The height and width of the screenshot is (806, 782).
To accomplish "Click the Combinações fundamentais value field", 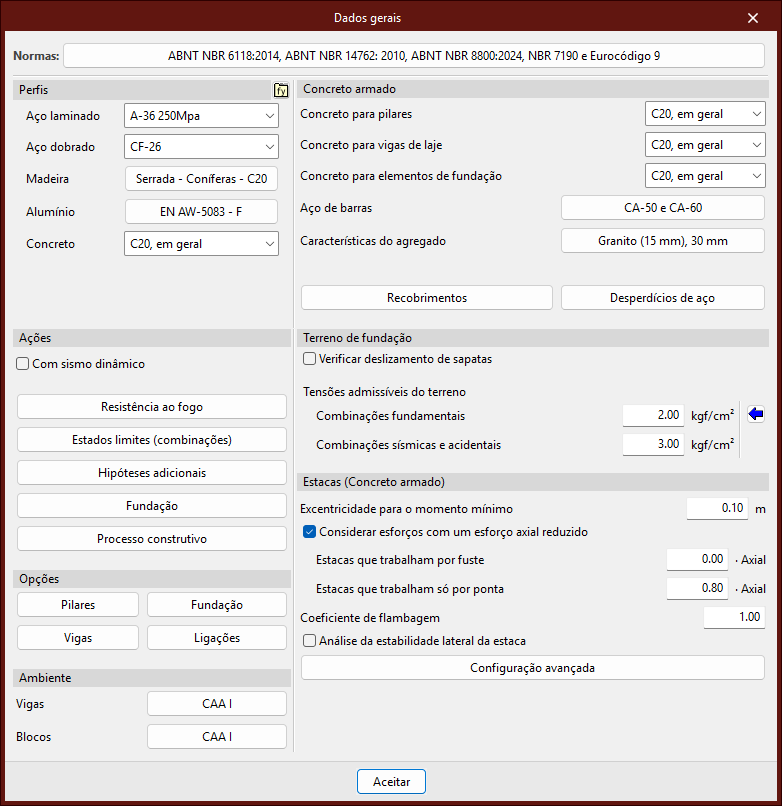I will click(653, 416).
